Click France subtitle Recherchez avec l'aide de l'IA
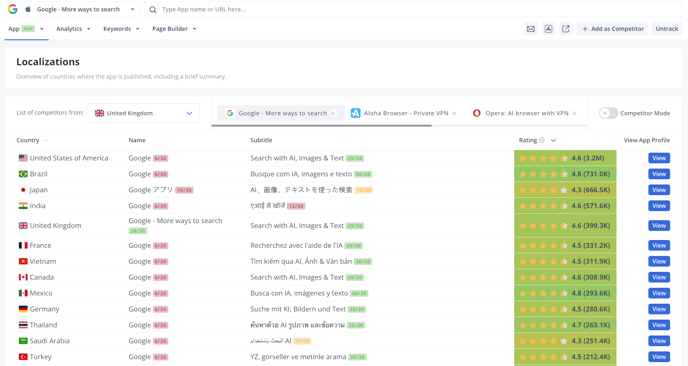This screenshot has height=366, width=688. (296, 246)
